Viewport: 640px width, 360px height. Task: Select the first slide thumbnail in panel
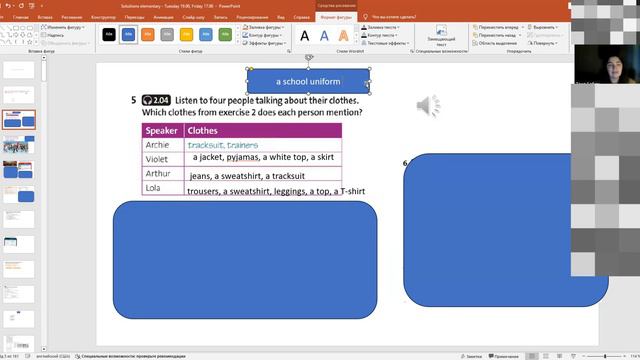[x=19, y=70]
